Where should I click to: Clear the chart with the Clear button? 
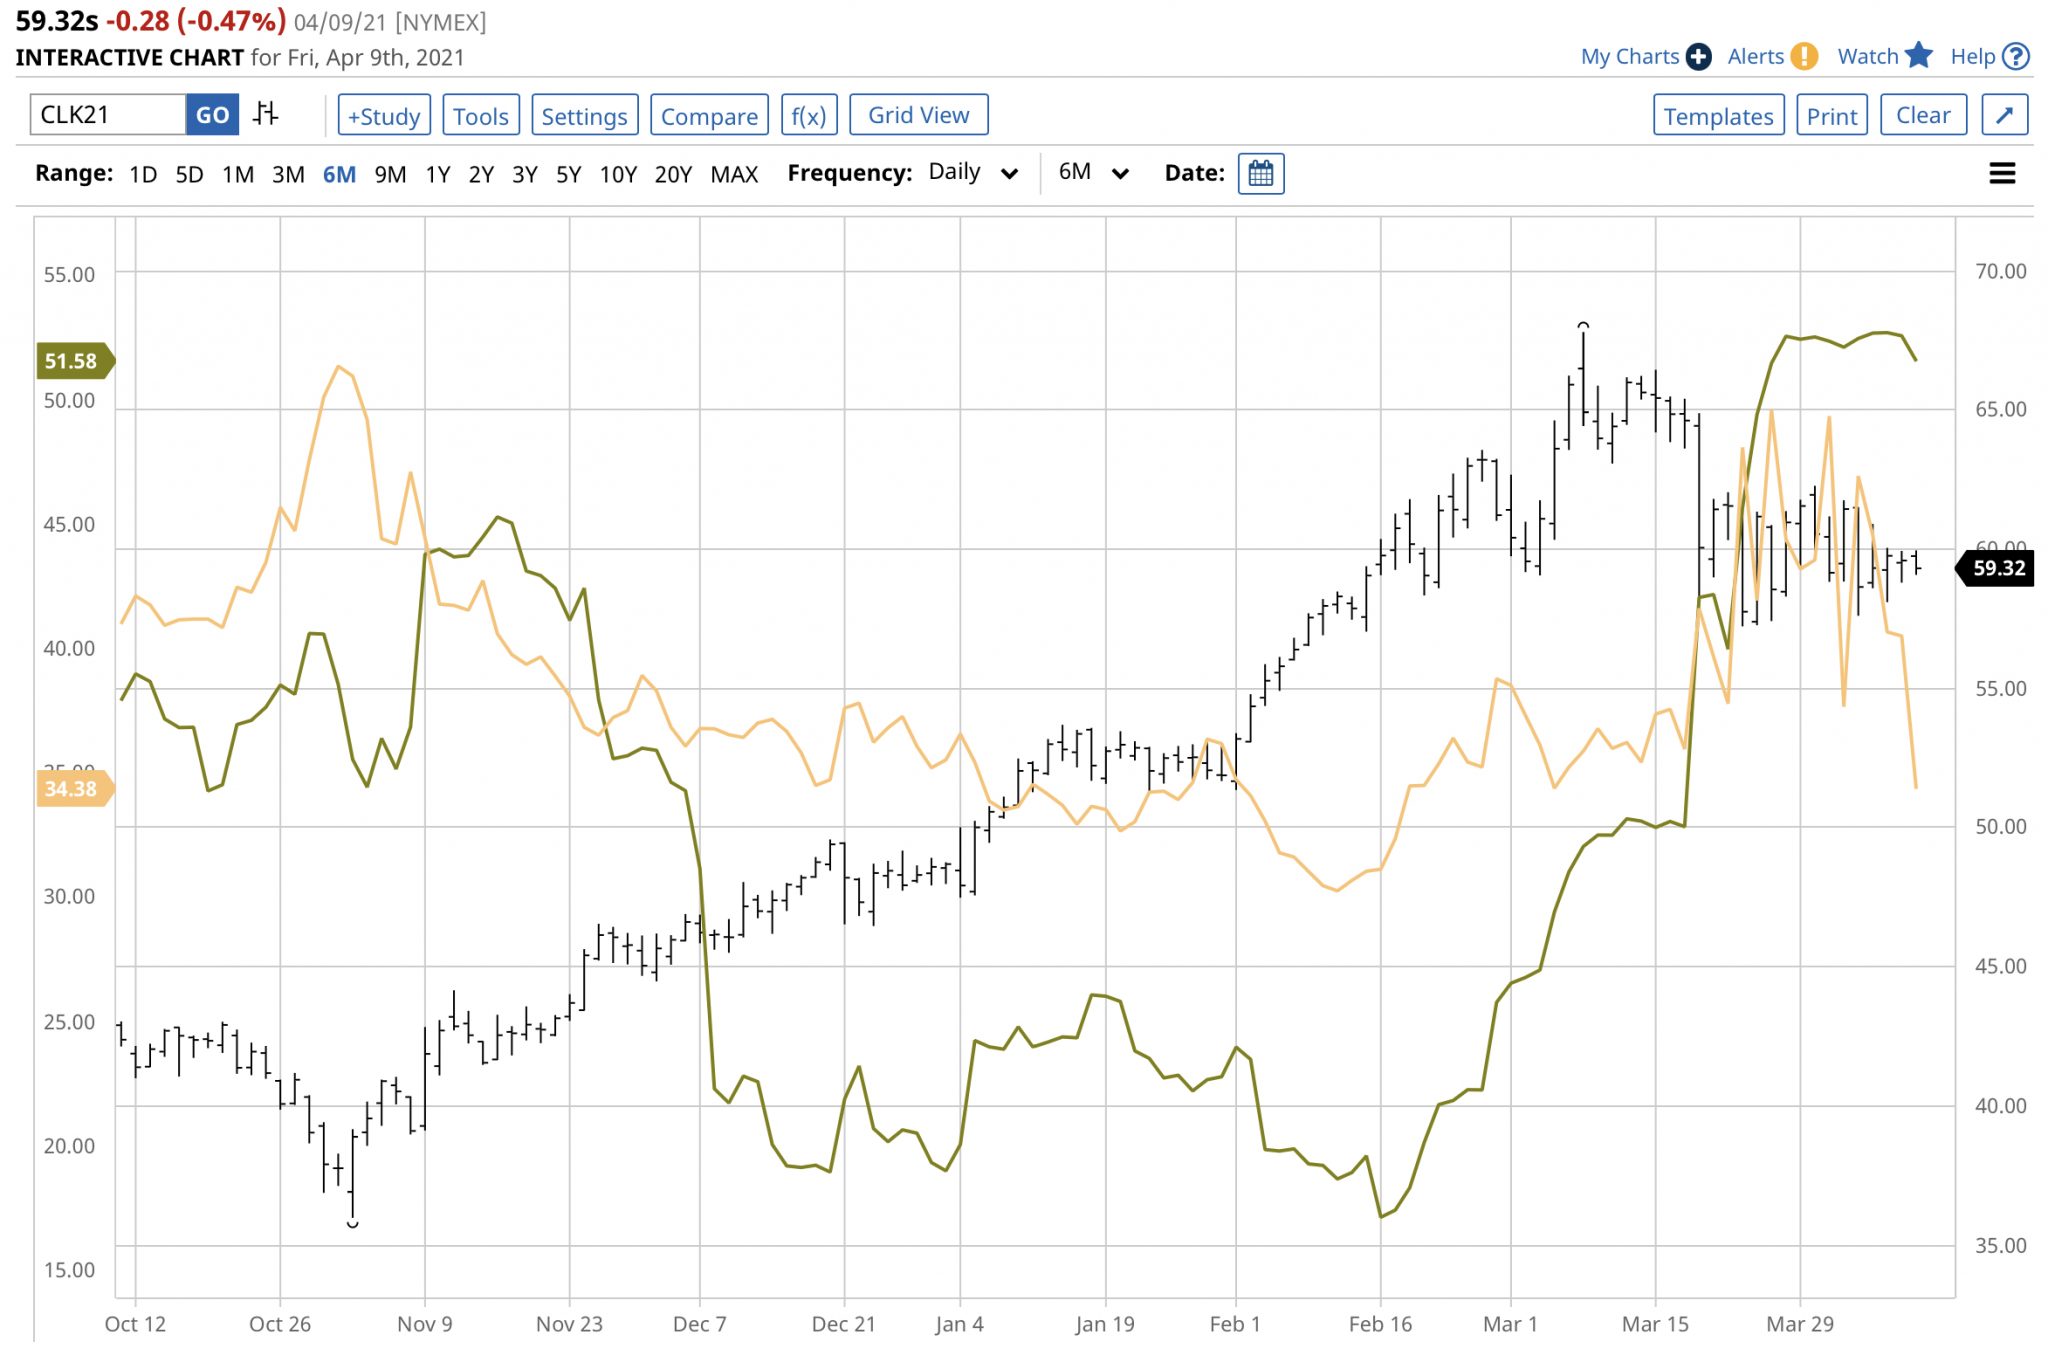(x=1923, y=114)
